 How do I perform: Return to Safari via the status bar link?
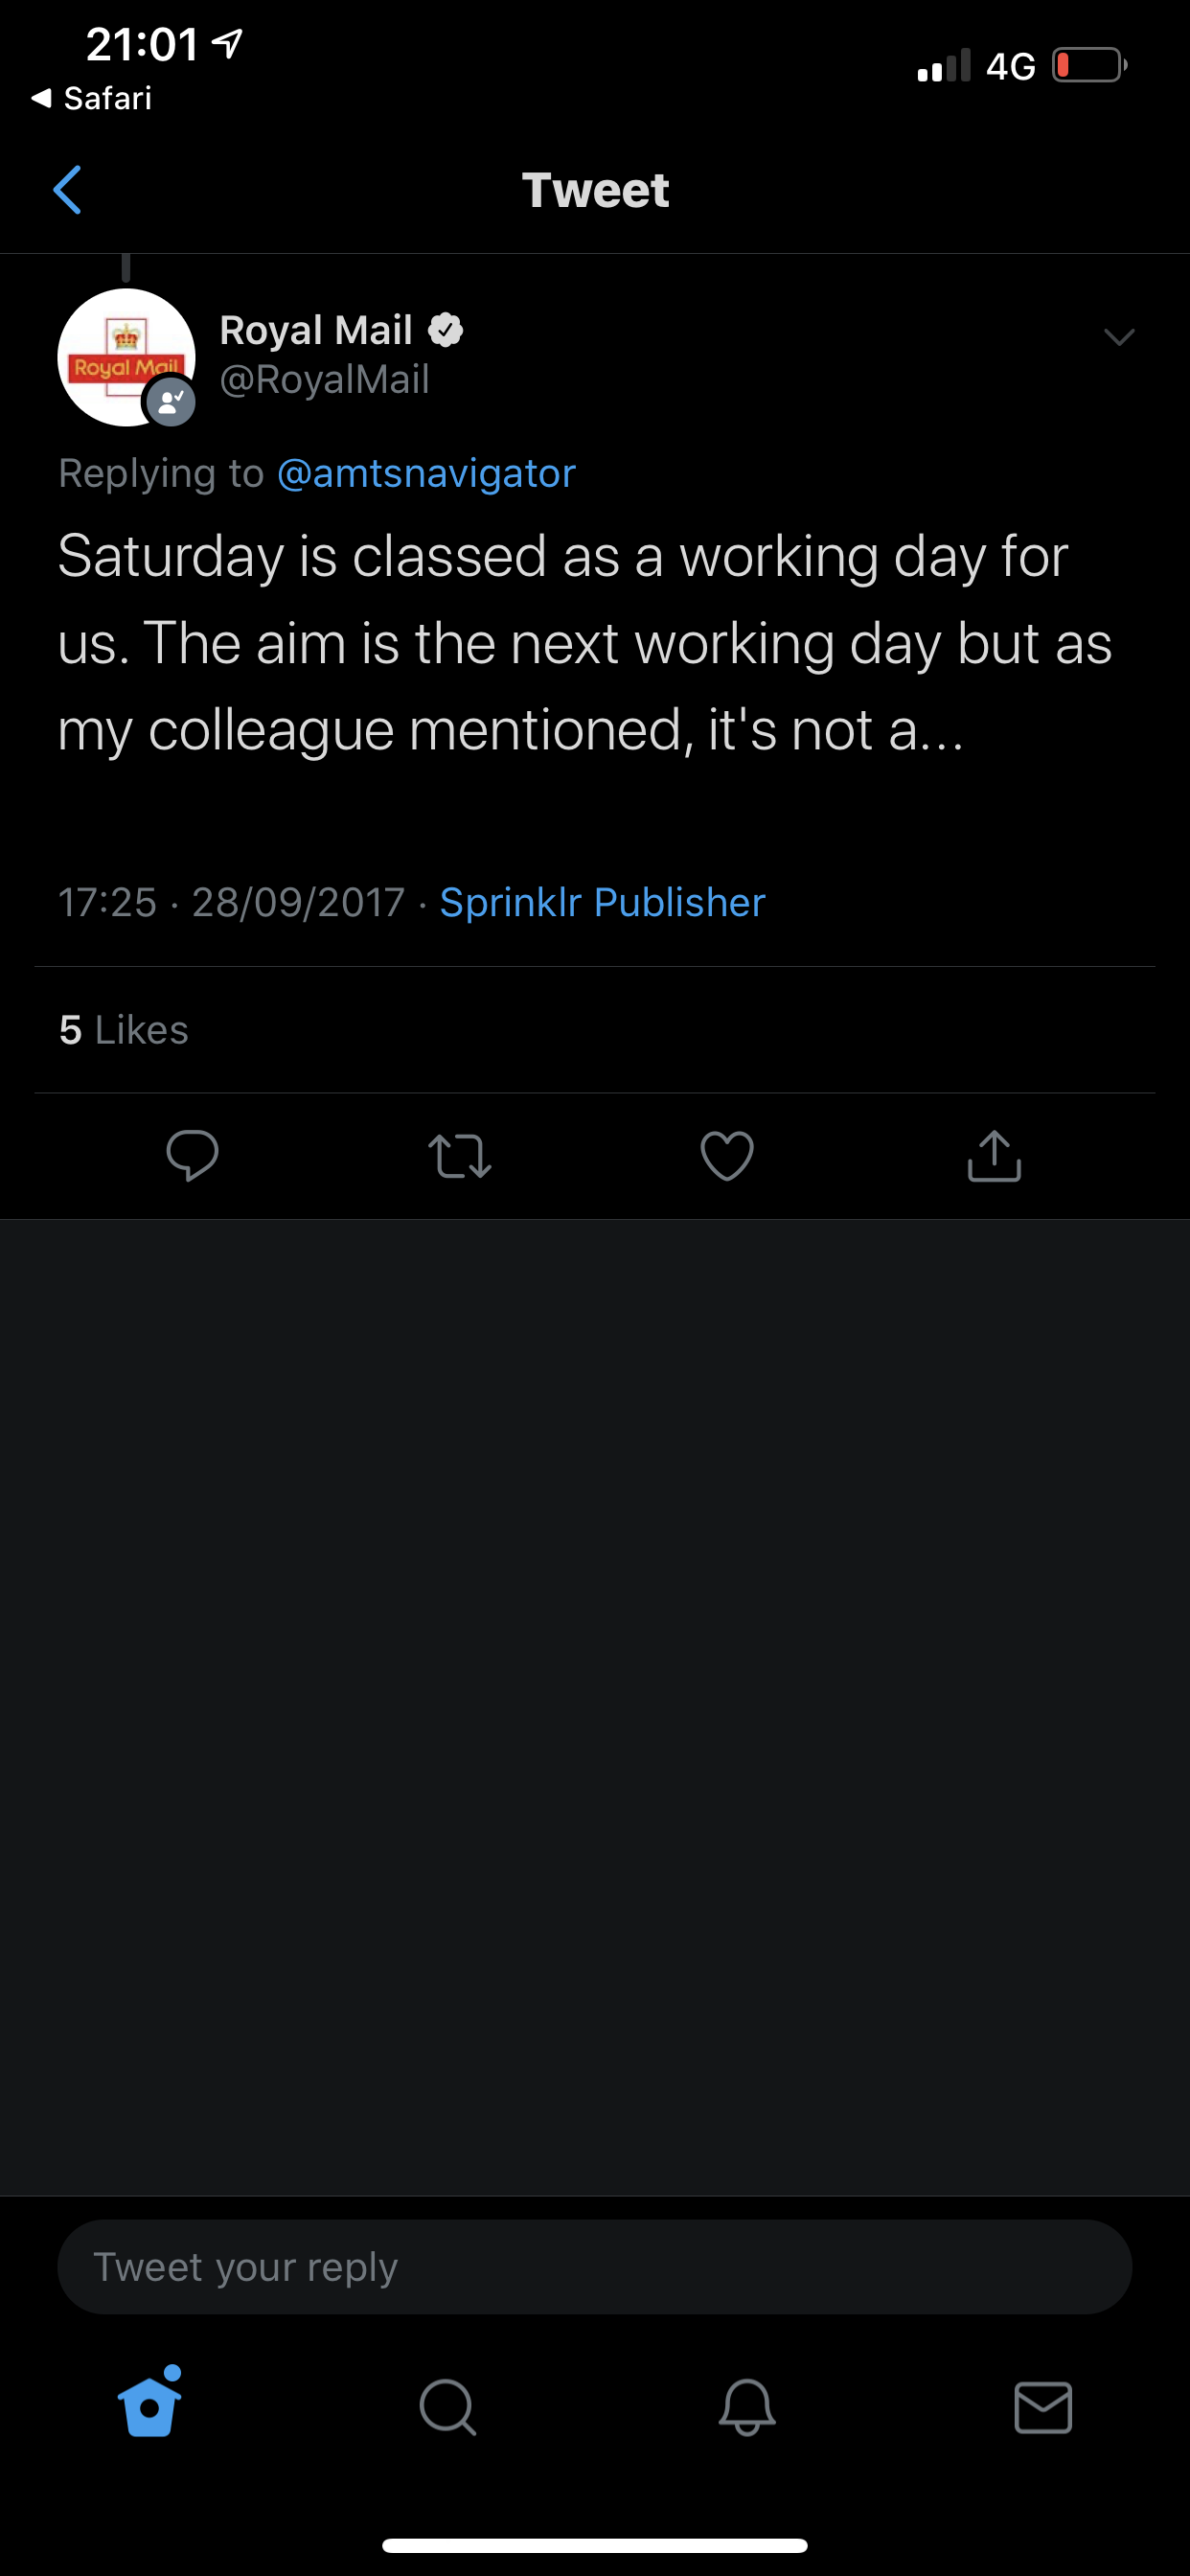tap(91, 98)
